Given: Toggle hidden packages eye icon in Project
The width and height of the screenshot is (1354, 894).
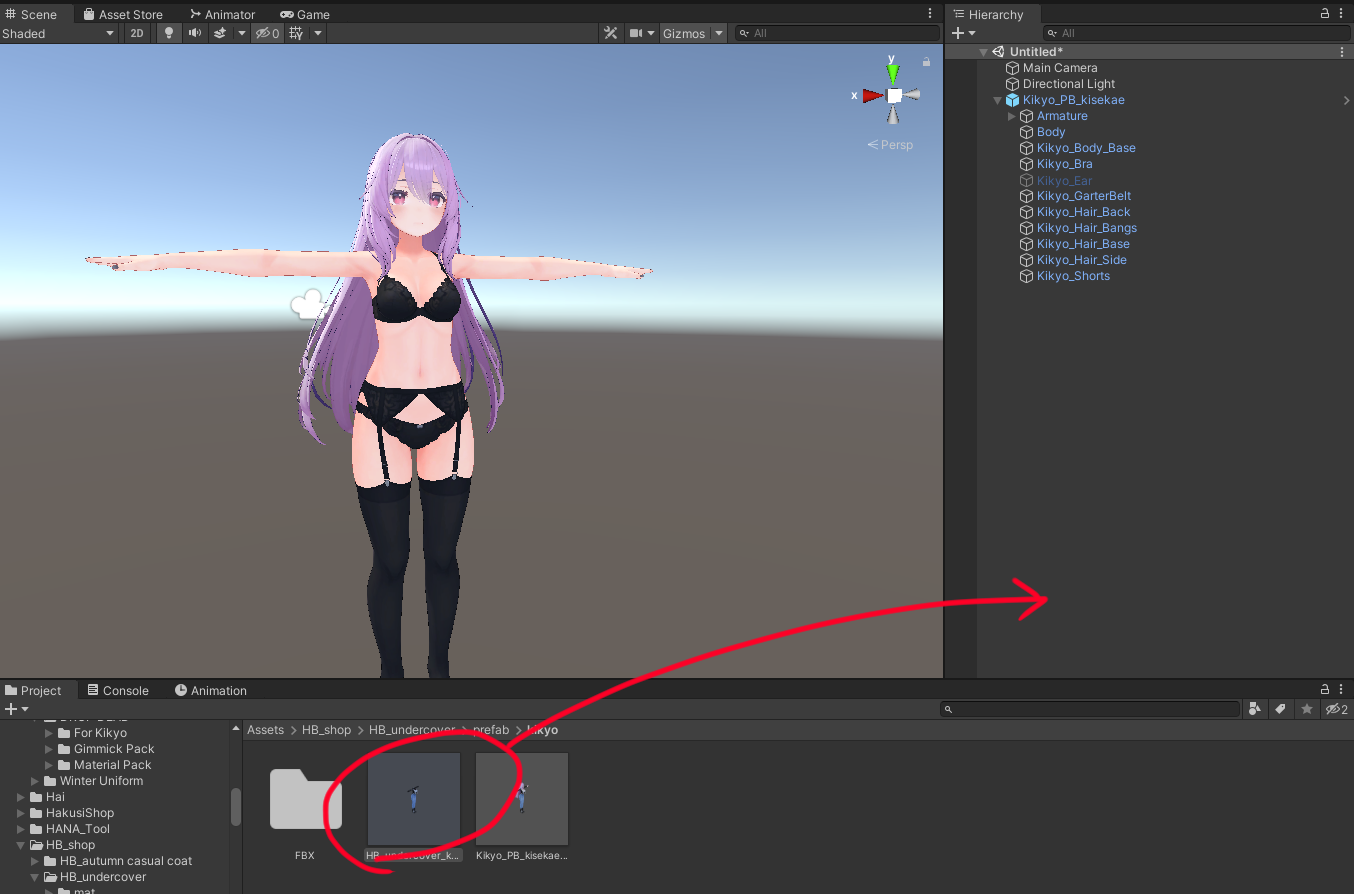Looking at the screenshot, I should 1336,709.
